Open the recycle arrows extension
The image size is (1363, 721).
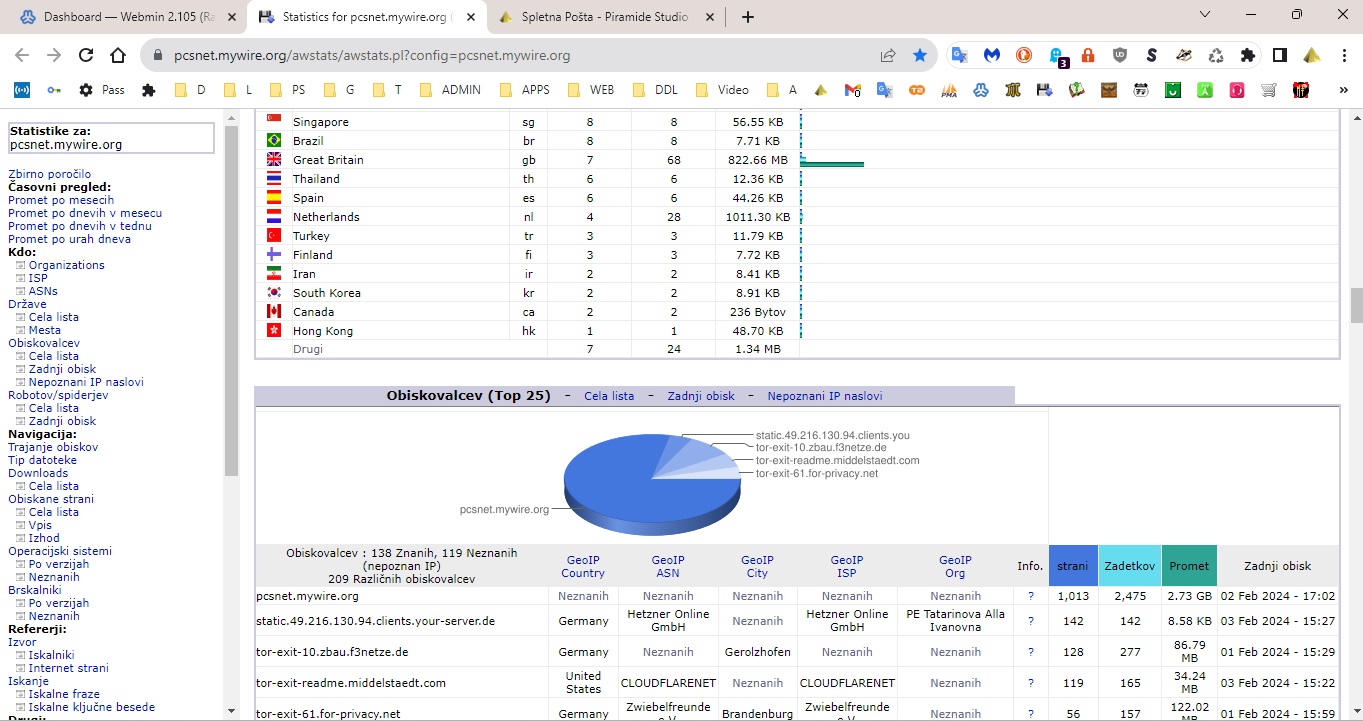pyautogui.click(x=1216, y=56)
